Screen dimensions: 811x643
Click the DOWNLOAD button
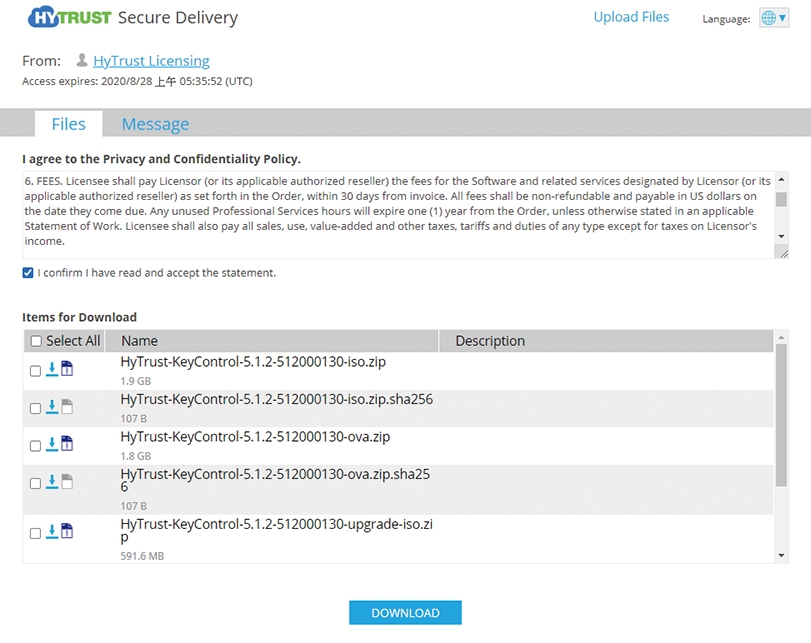click(405, 612)
